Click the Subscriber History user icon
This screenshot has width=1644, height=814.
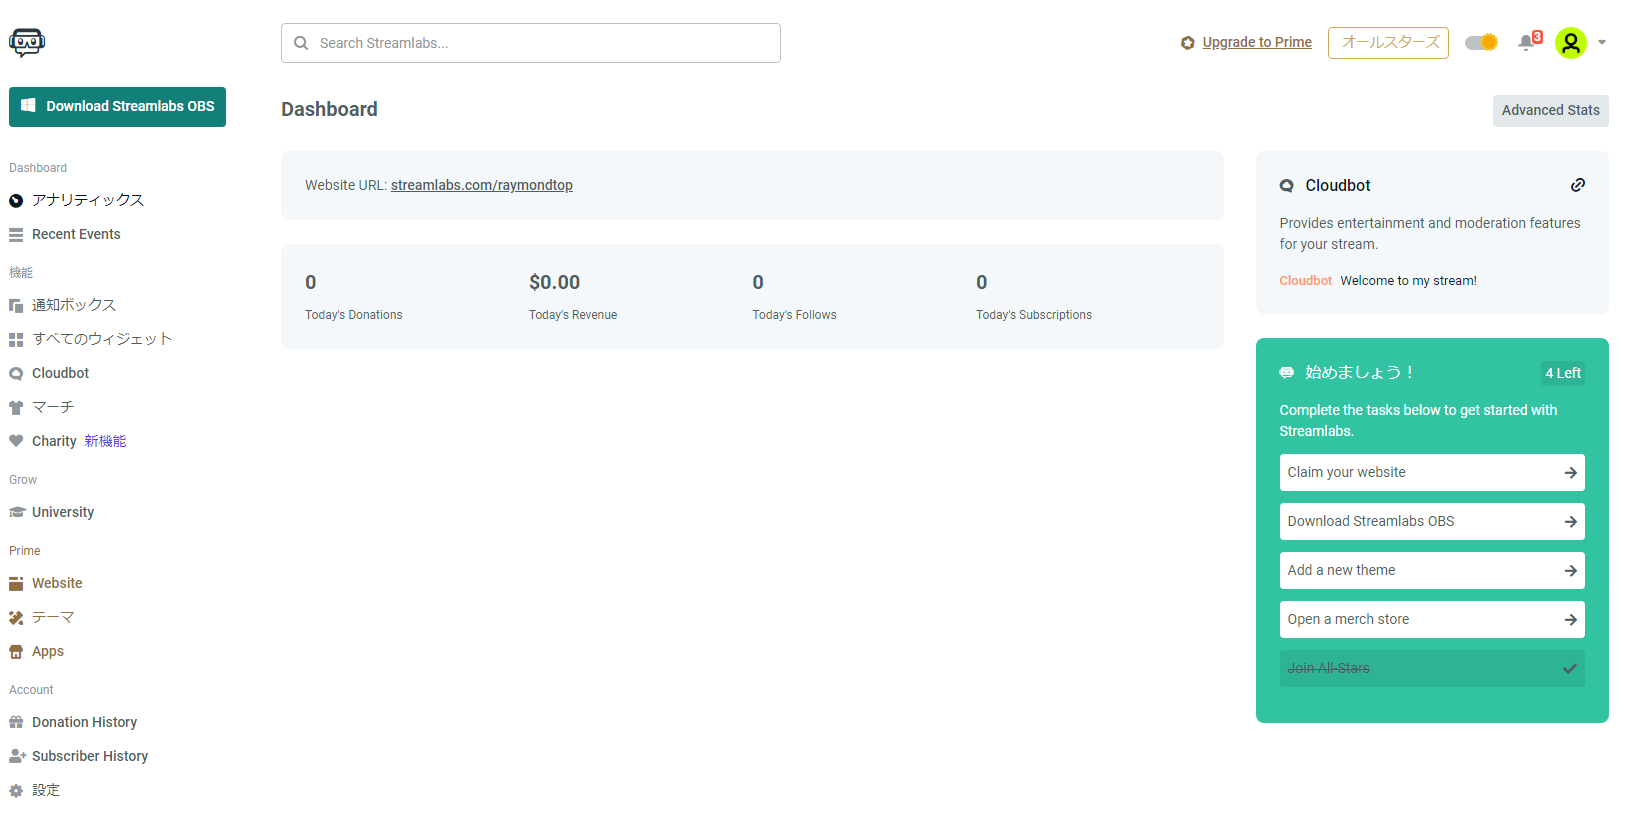[17, 756]
